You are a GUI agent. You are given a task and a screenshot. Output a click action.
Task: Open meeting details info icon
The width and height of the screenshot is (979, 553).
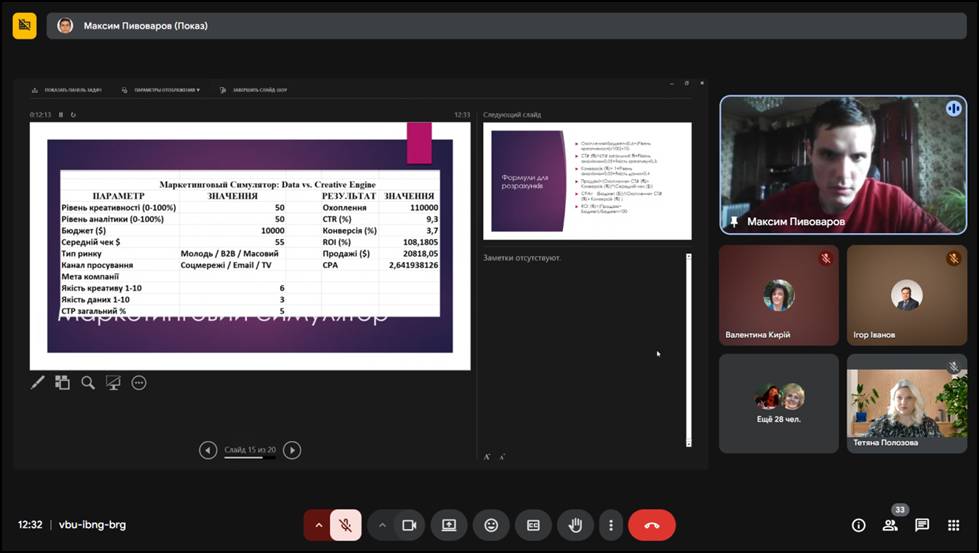858,525
